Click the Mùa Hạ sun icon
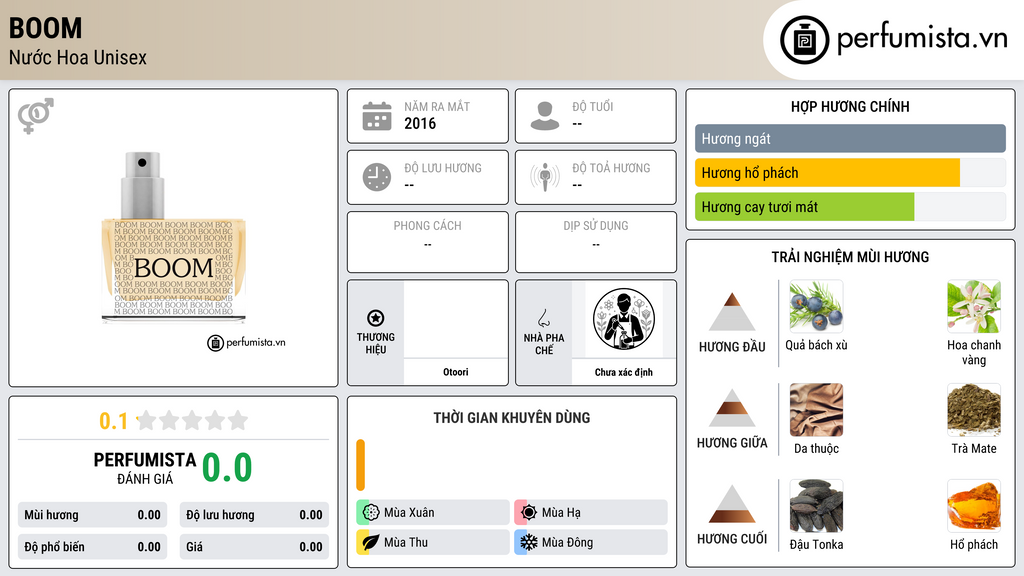 click(x=528, y=512)
